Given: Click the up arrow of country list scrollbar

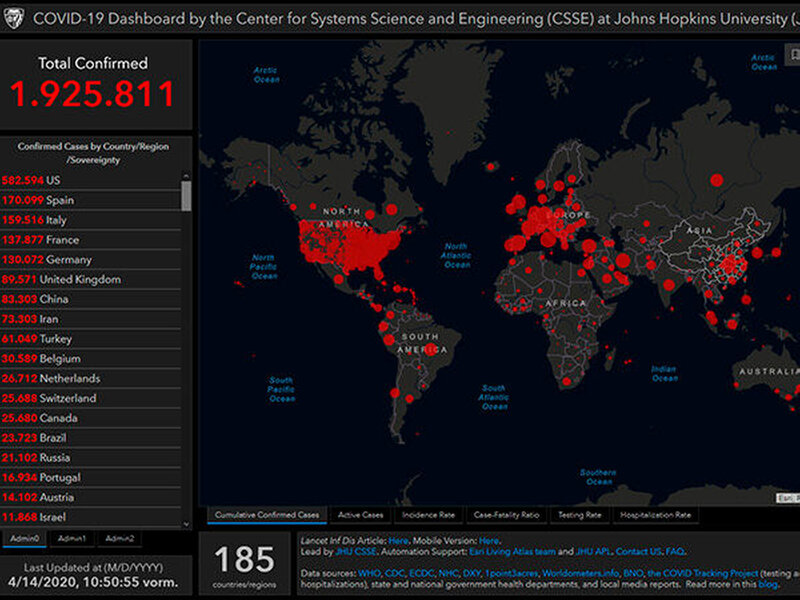Looking at the screenshot, I should tap(186, 177).
